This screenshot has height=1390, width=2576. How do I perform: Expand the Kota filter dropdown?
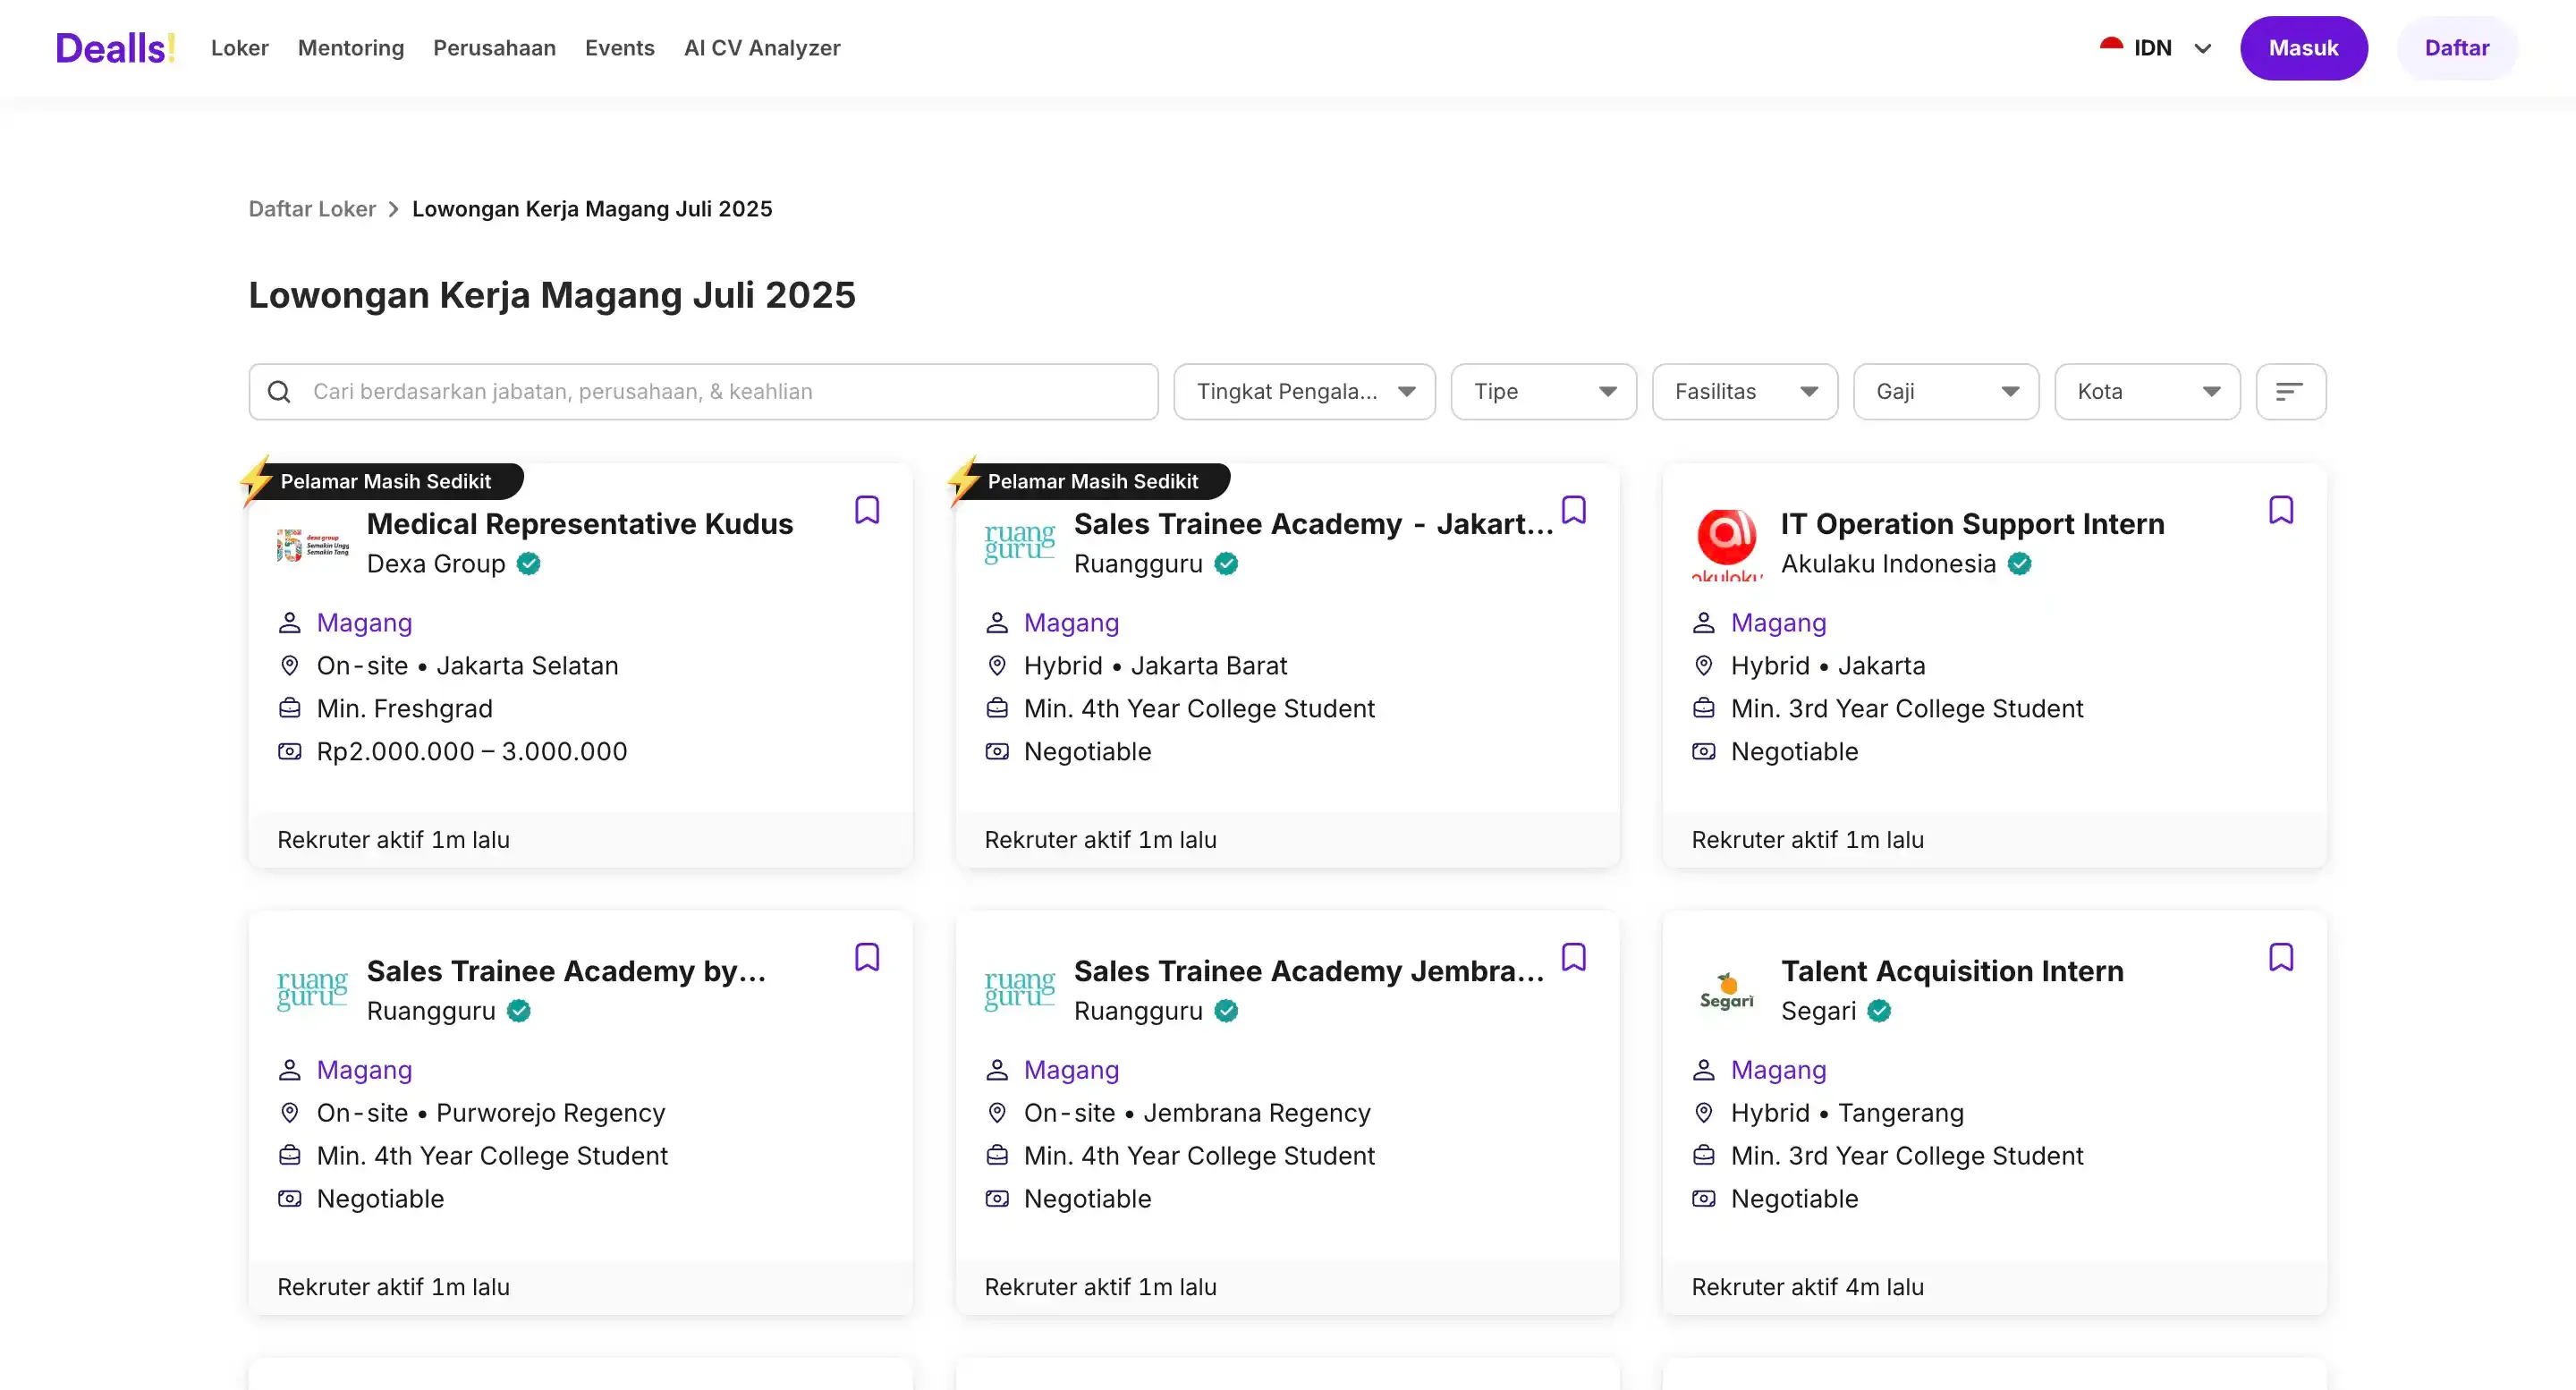(x=2148, y=392)
